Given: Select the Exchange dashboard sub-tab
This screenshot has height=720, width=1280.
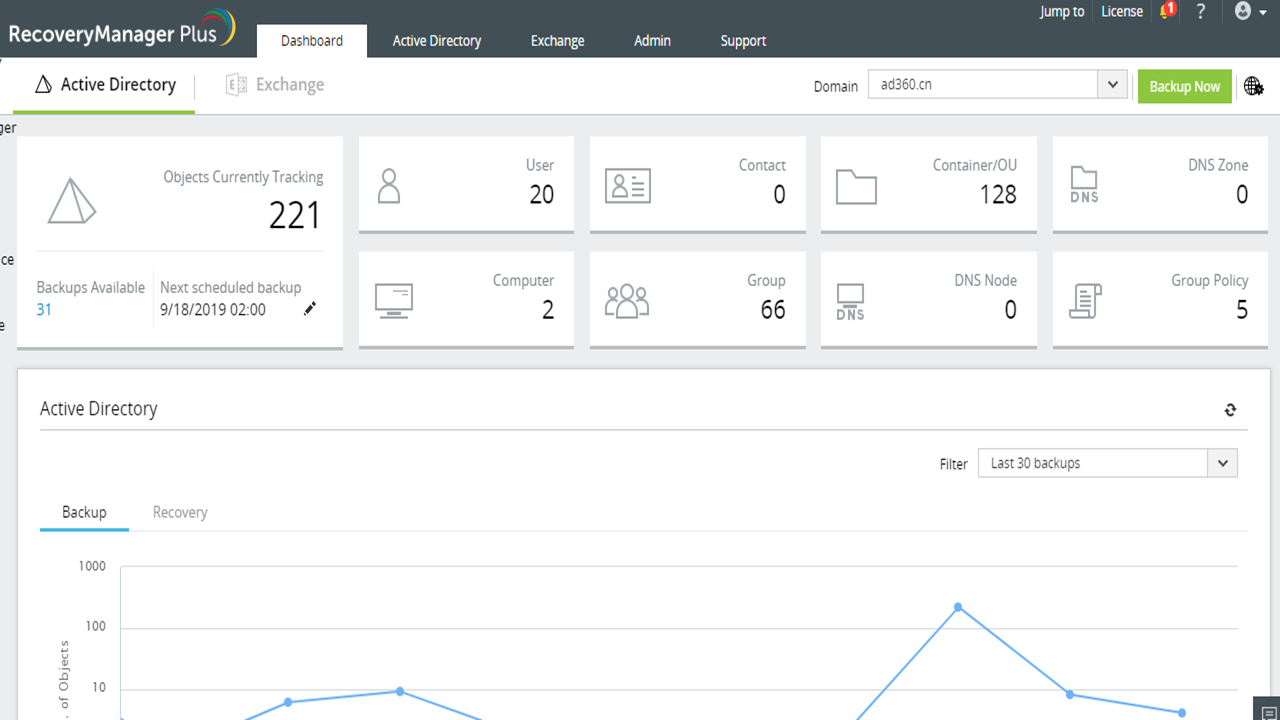Looking at the screenshot, I should 275,85.
